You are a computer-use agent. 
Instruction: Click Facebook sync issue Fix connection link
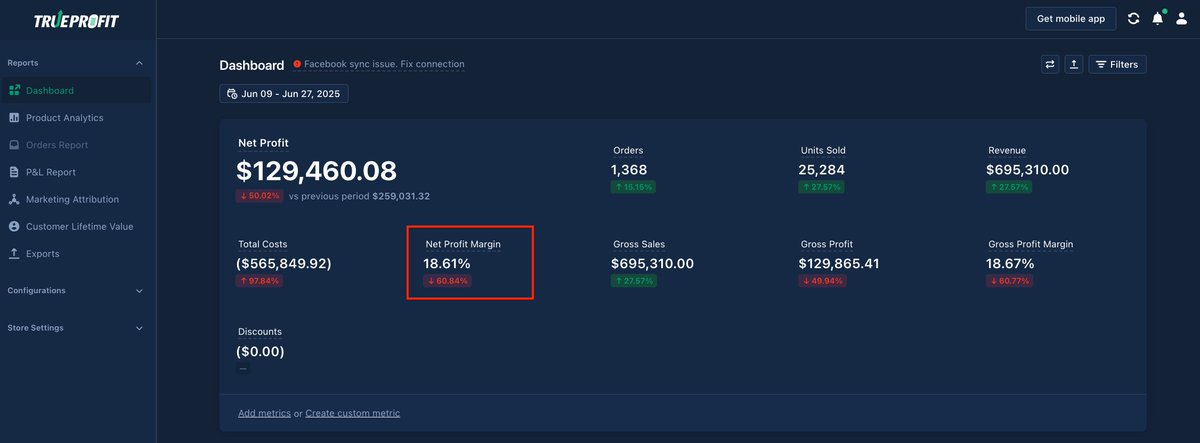pyautogui.click(x=384, y=64)
